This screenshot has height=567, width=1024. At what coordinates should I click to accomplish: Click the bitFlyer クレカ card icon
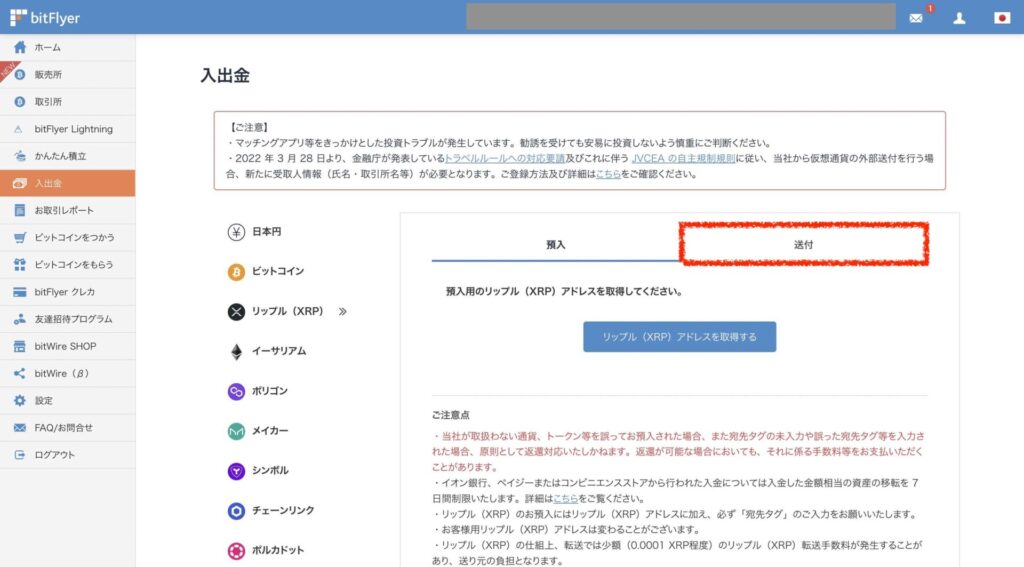[20, 292]
